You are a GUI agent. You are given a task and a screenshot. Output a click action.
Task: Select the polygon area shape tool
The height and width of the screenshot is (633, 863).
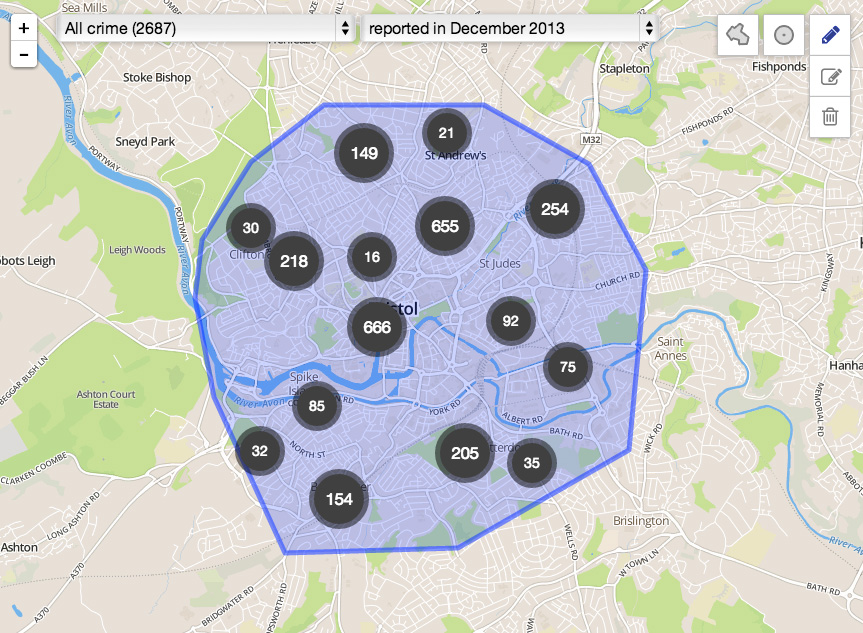(738, 35)
